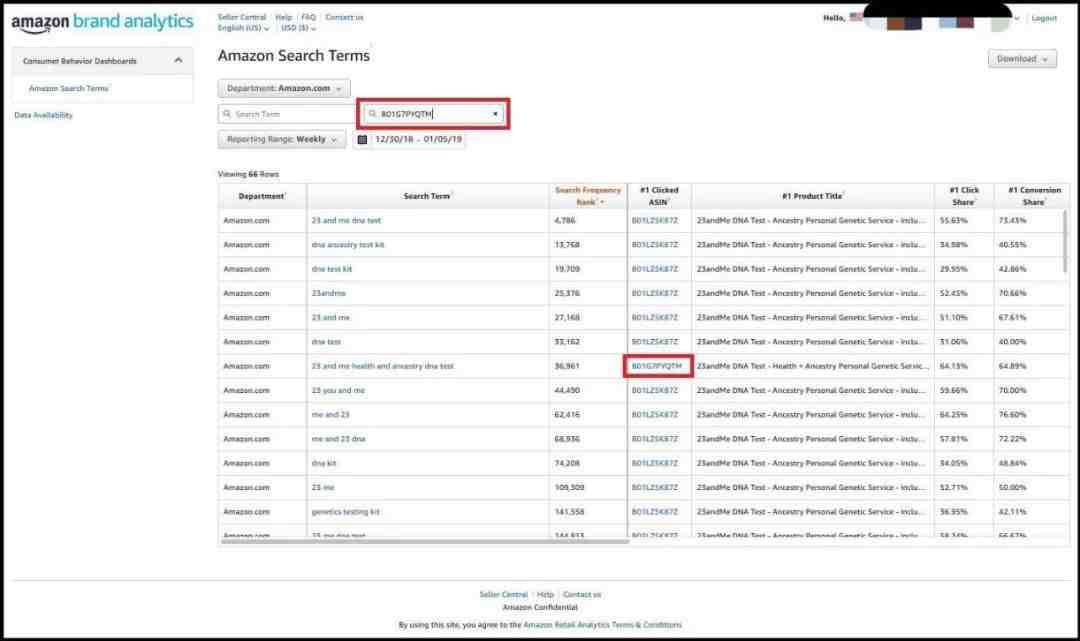Open search term 'genetics testing kit'
This screenshot has height=641, width=1080.
click(x=345, y=512)
